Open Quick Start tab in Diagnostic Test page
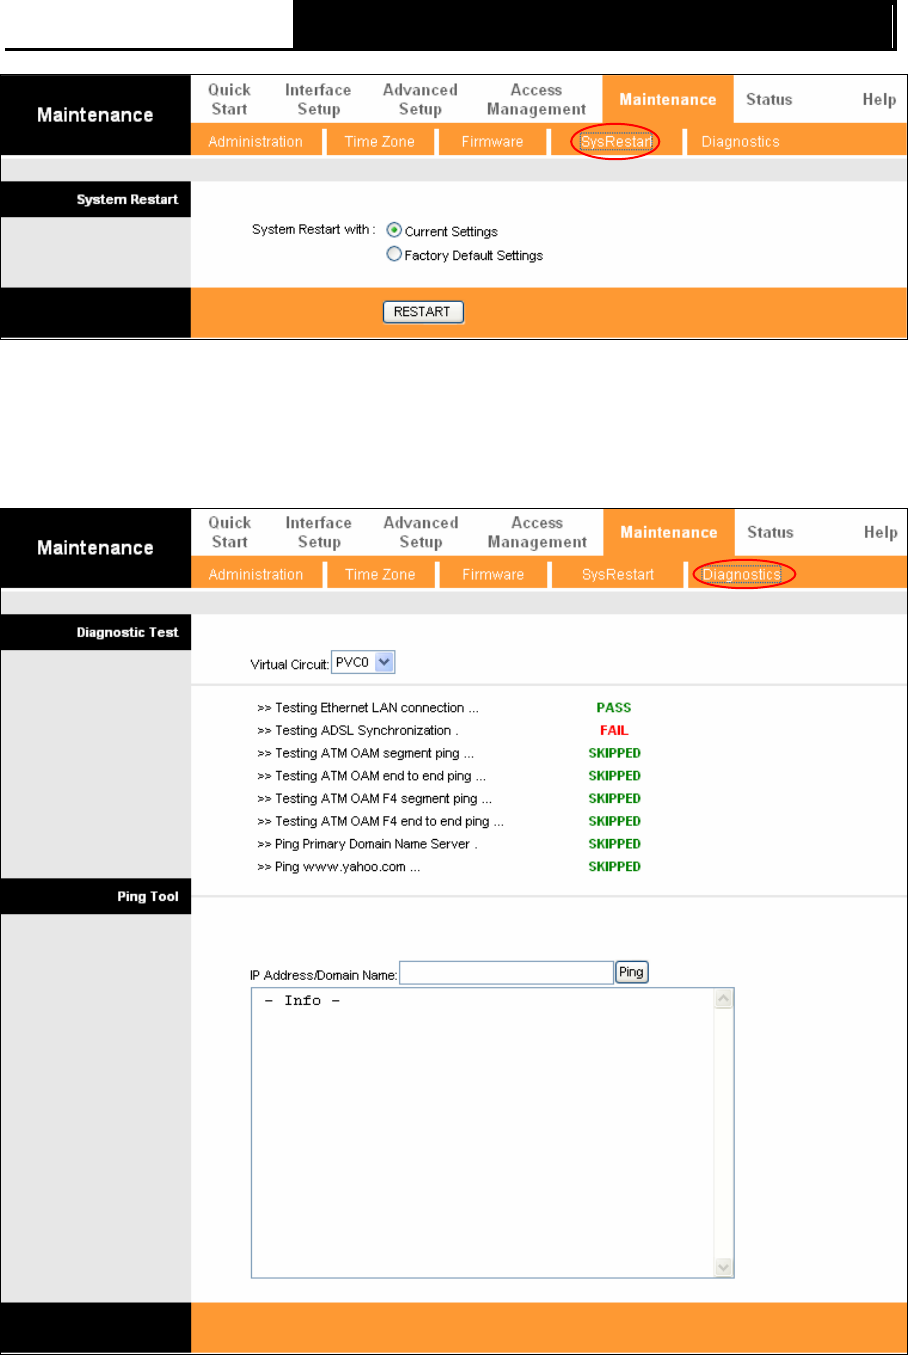The image size is (908, 1355). point(229,532)
